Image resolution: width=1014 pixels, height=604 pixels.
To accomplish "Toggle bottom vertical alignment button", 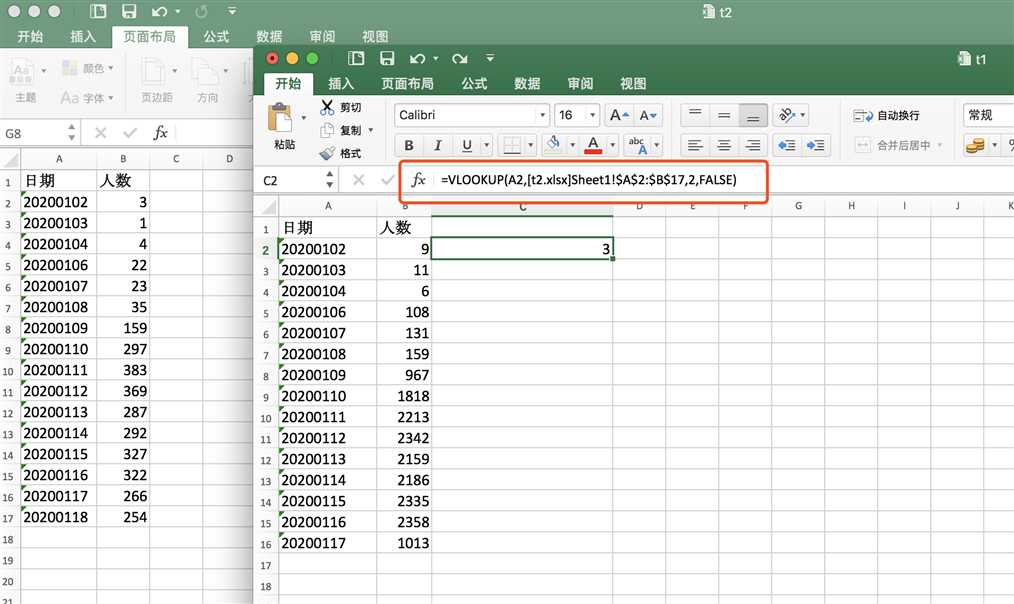I will [752, 115].
